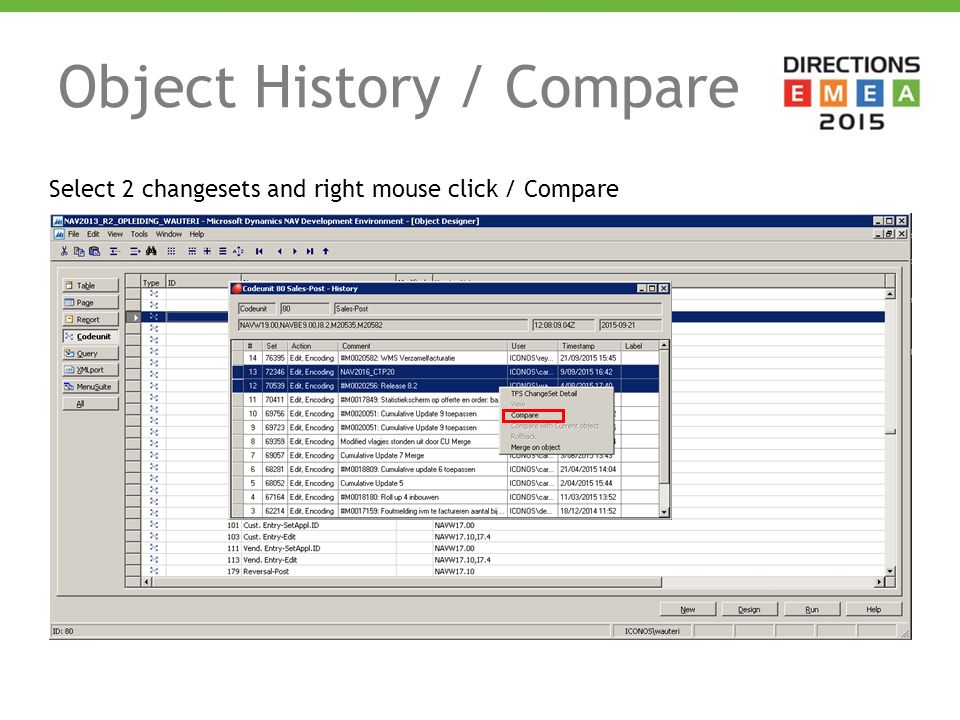Screen dimensions: 960x720
Task: Click the New button
Action: (688, 610)
